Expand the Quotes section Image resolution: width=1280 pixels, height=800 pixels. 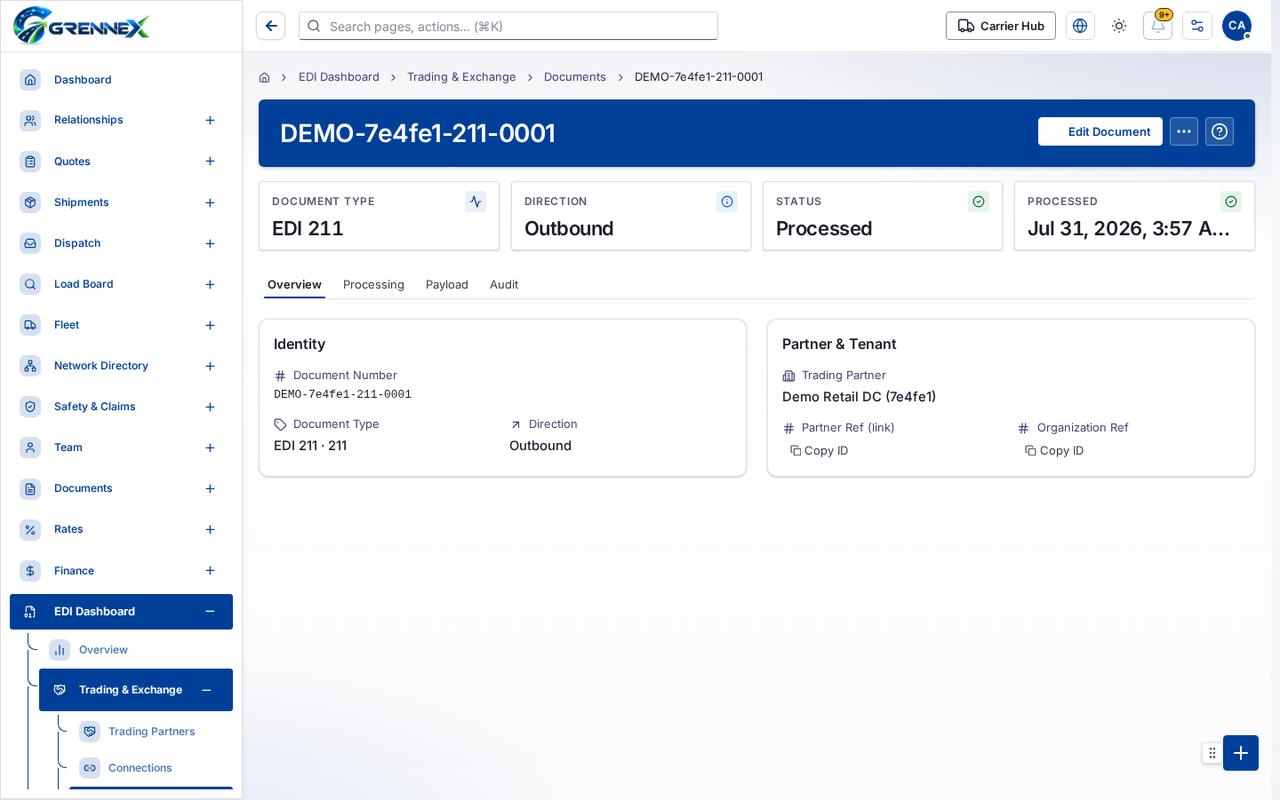210,161
